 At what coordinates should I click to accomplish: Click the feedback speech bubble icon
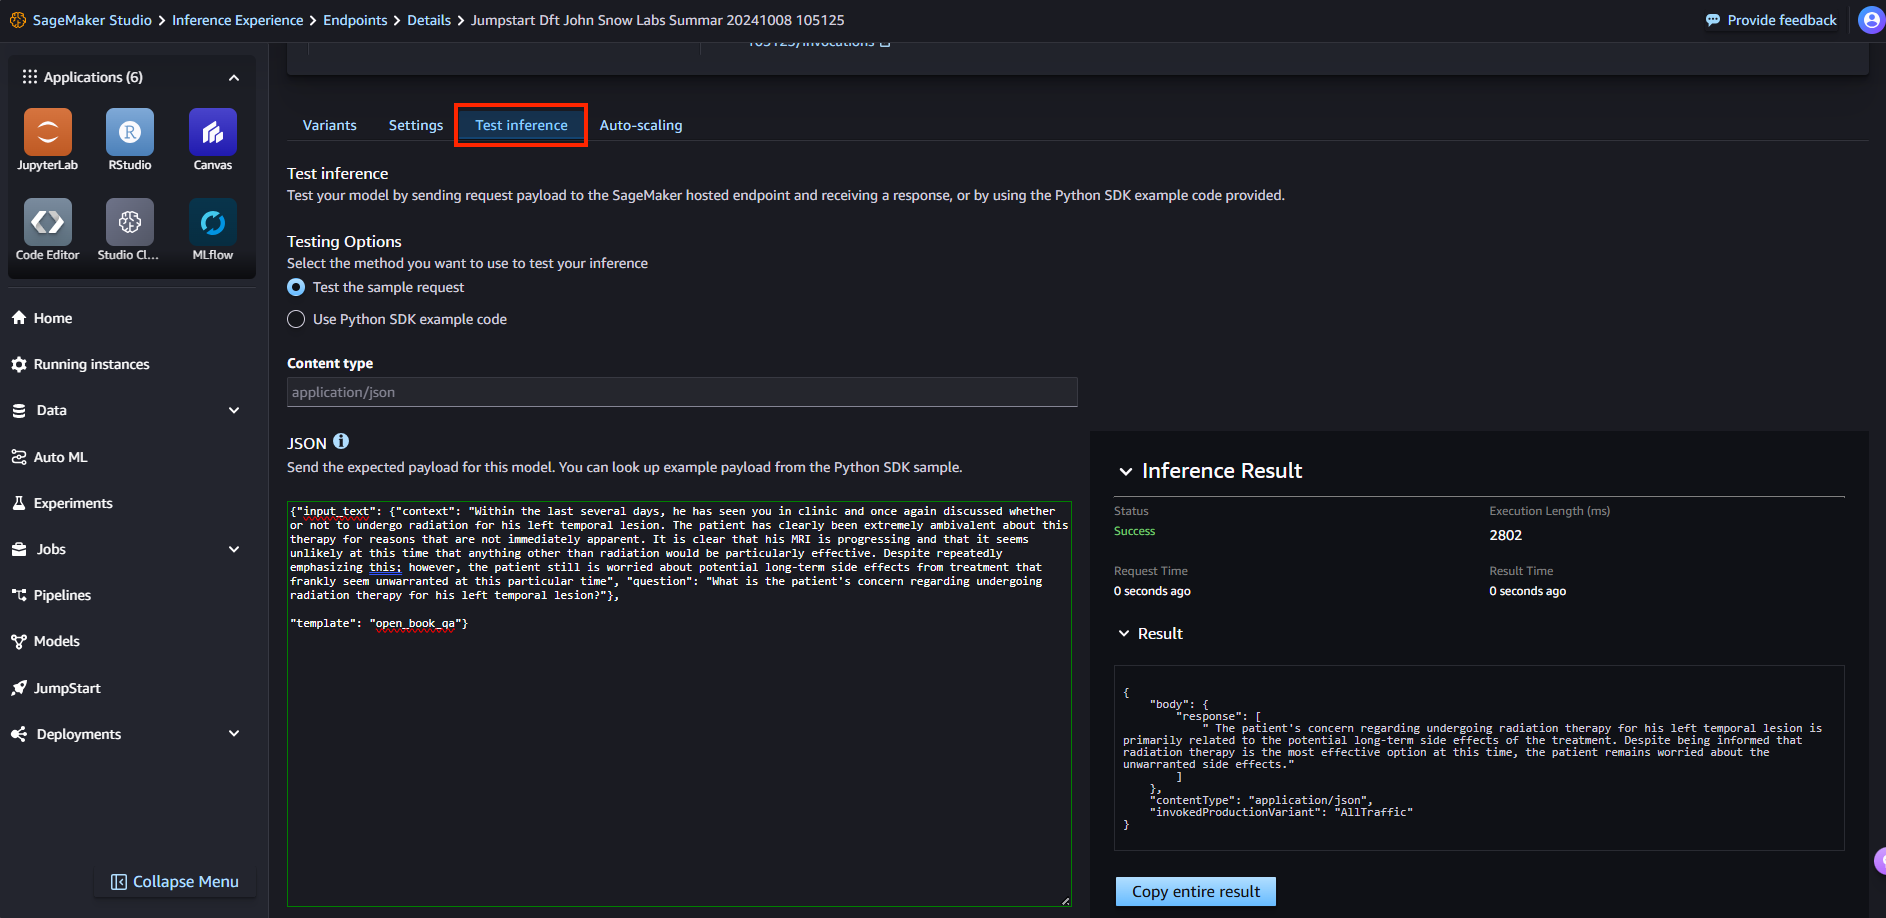pos(1713,20)
